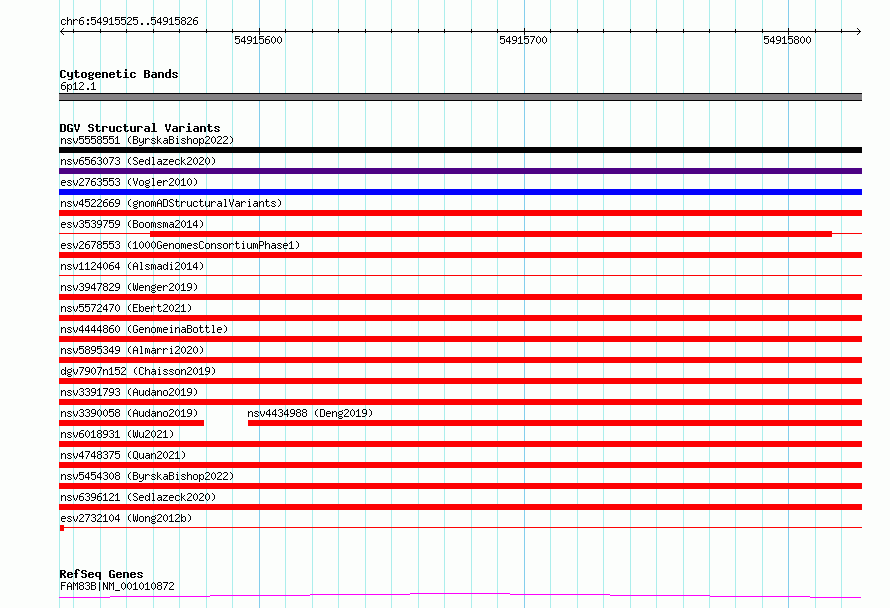Click variant label nsv3947829 (Wenger2019)
This screenshot has width=890, height=608.
[x=129, y=287]
